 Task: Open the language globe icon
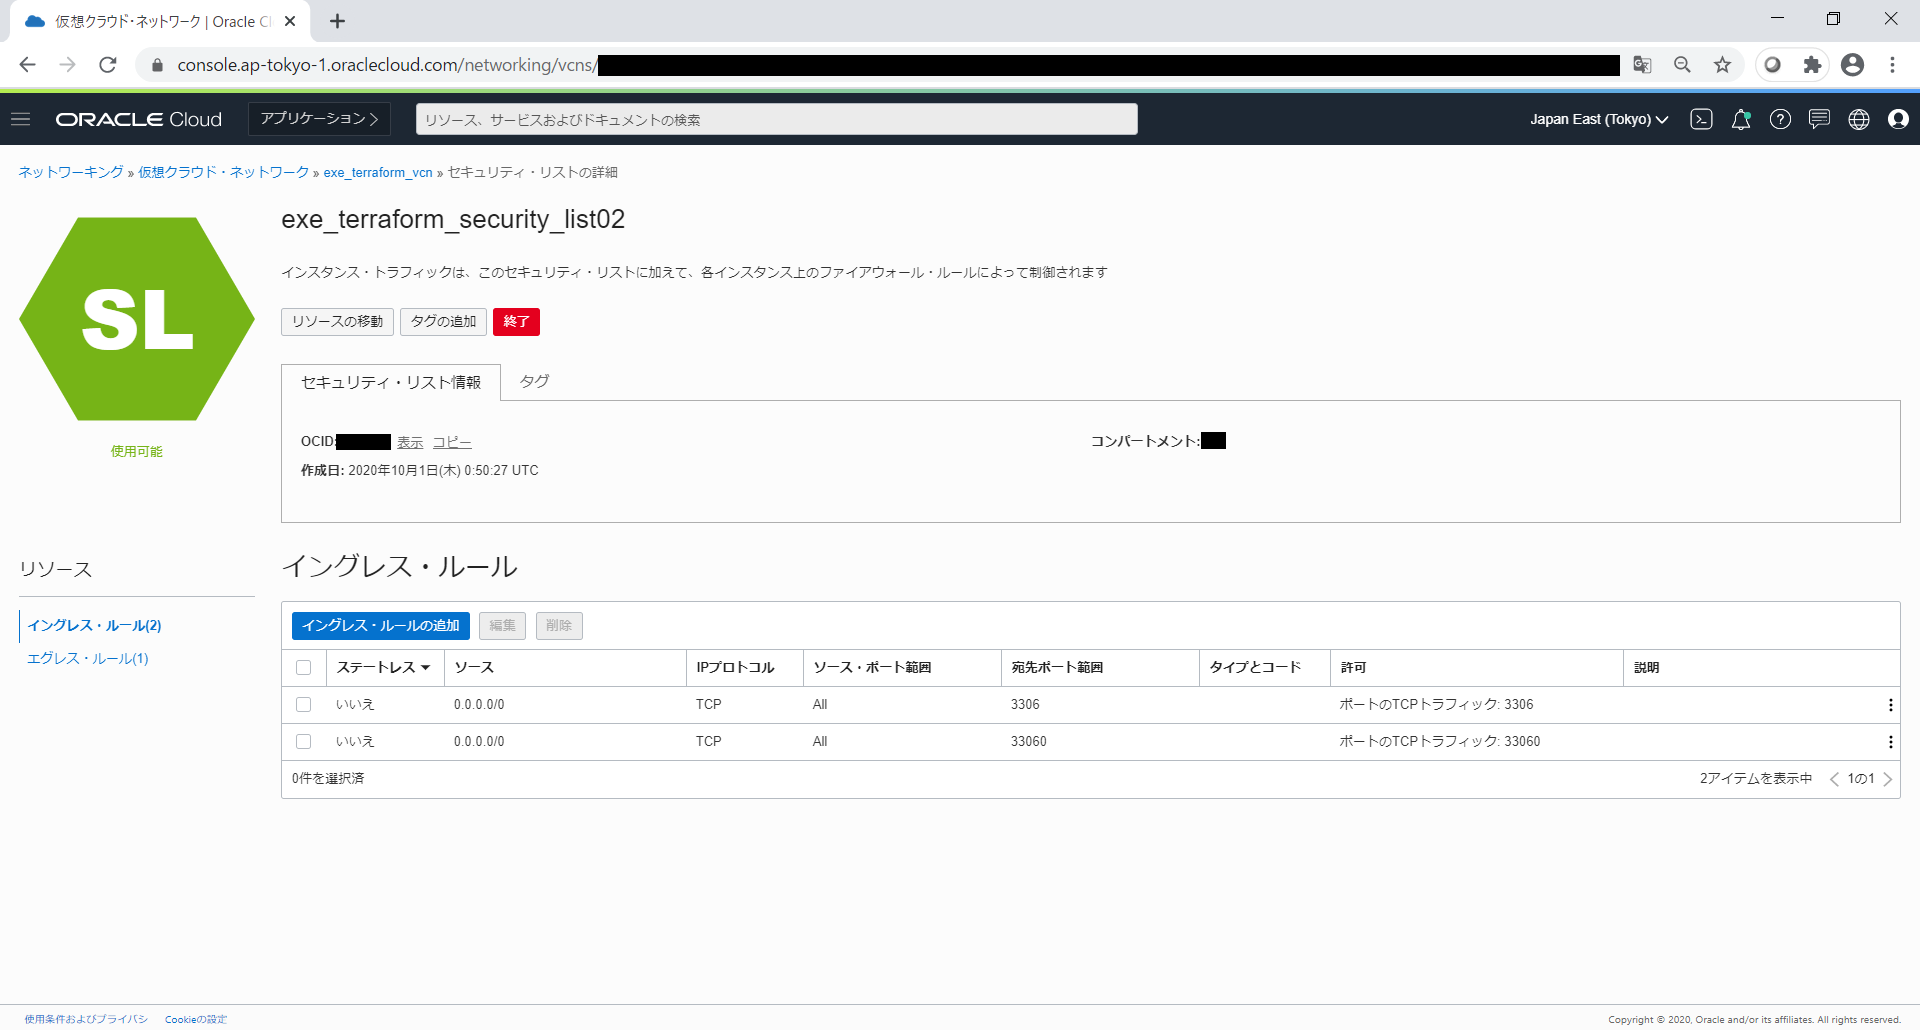pyautogui.click(x=1859, y=119)
